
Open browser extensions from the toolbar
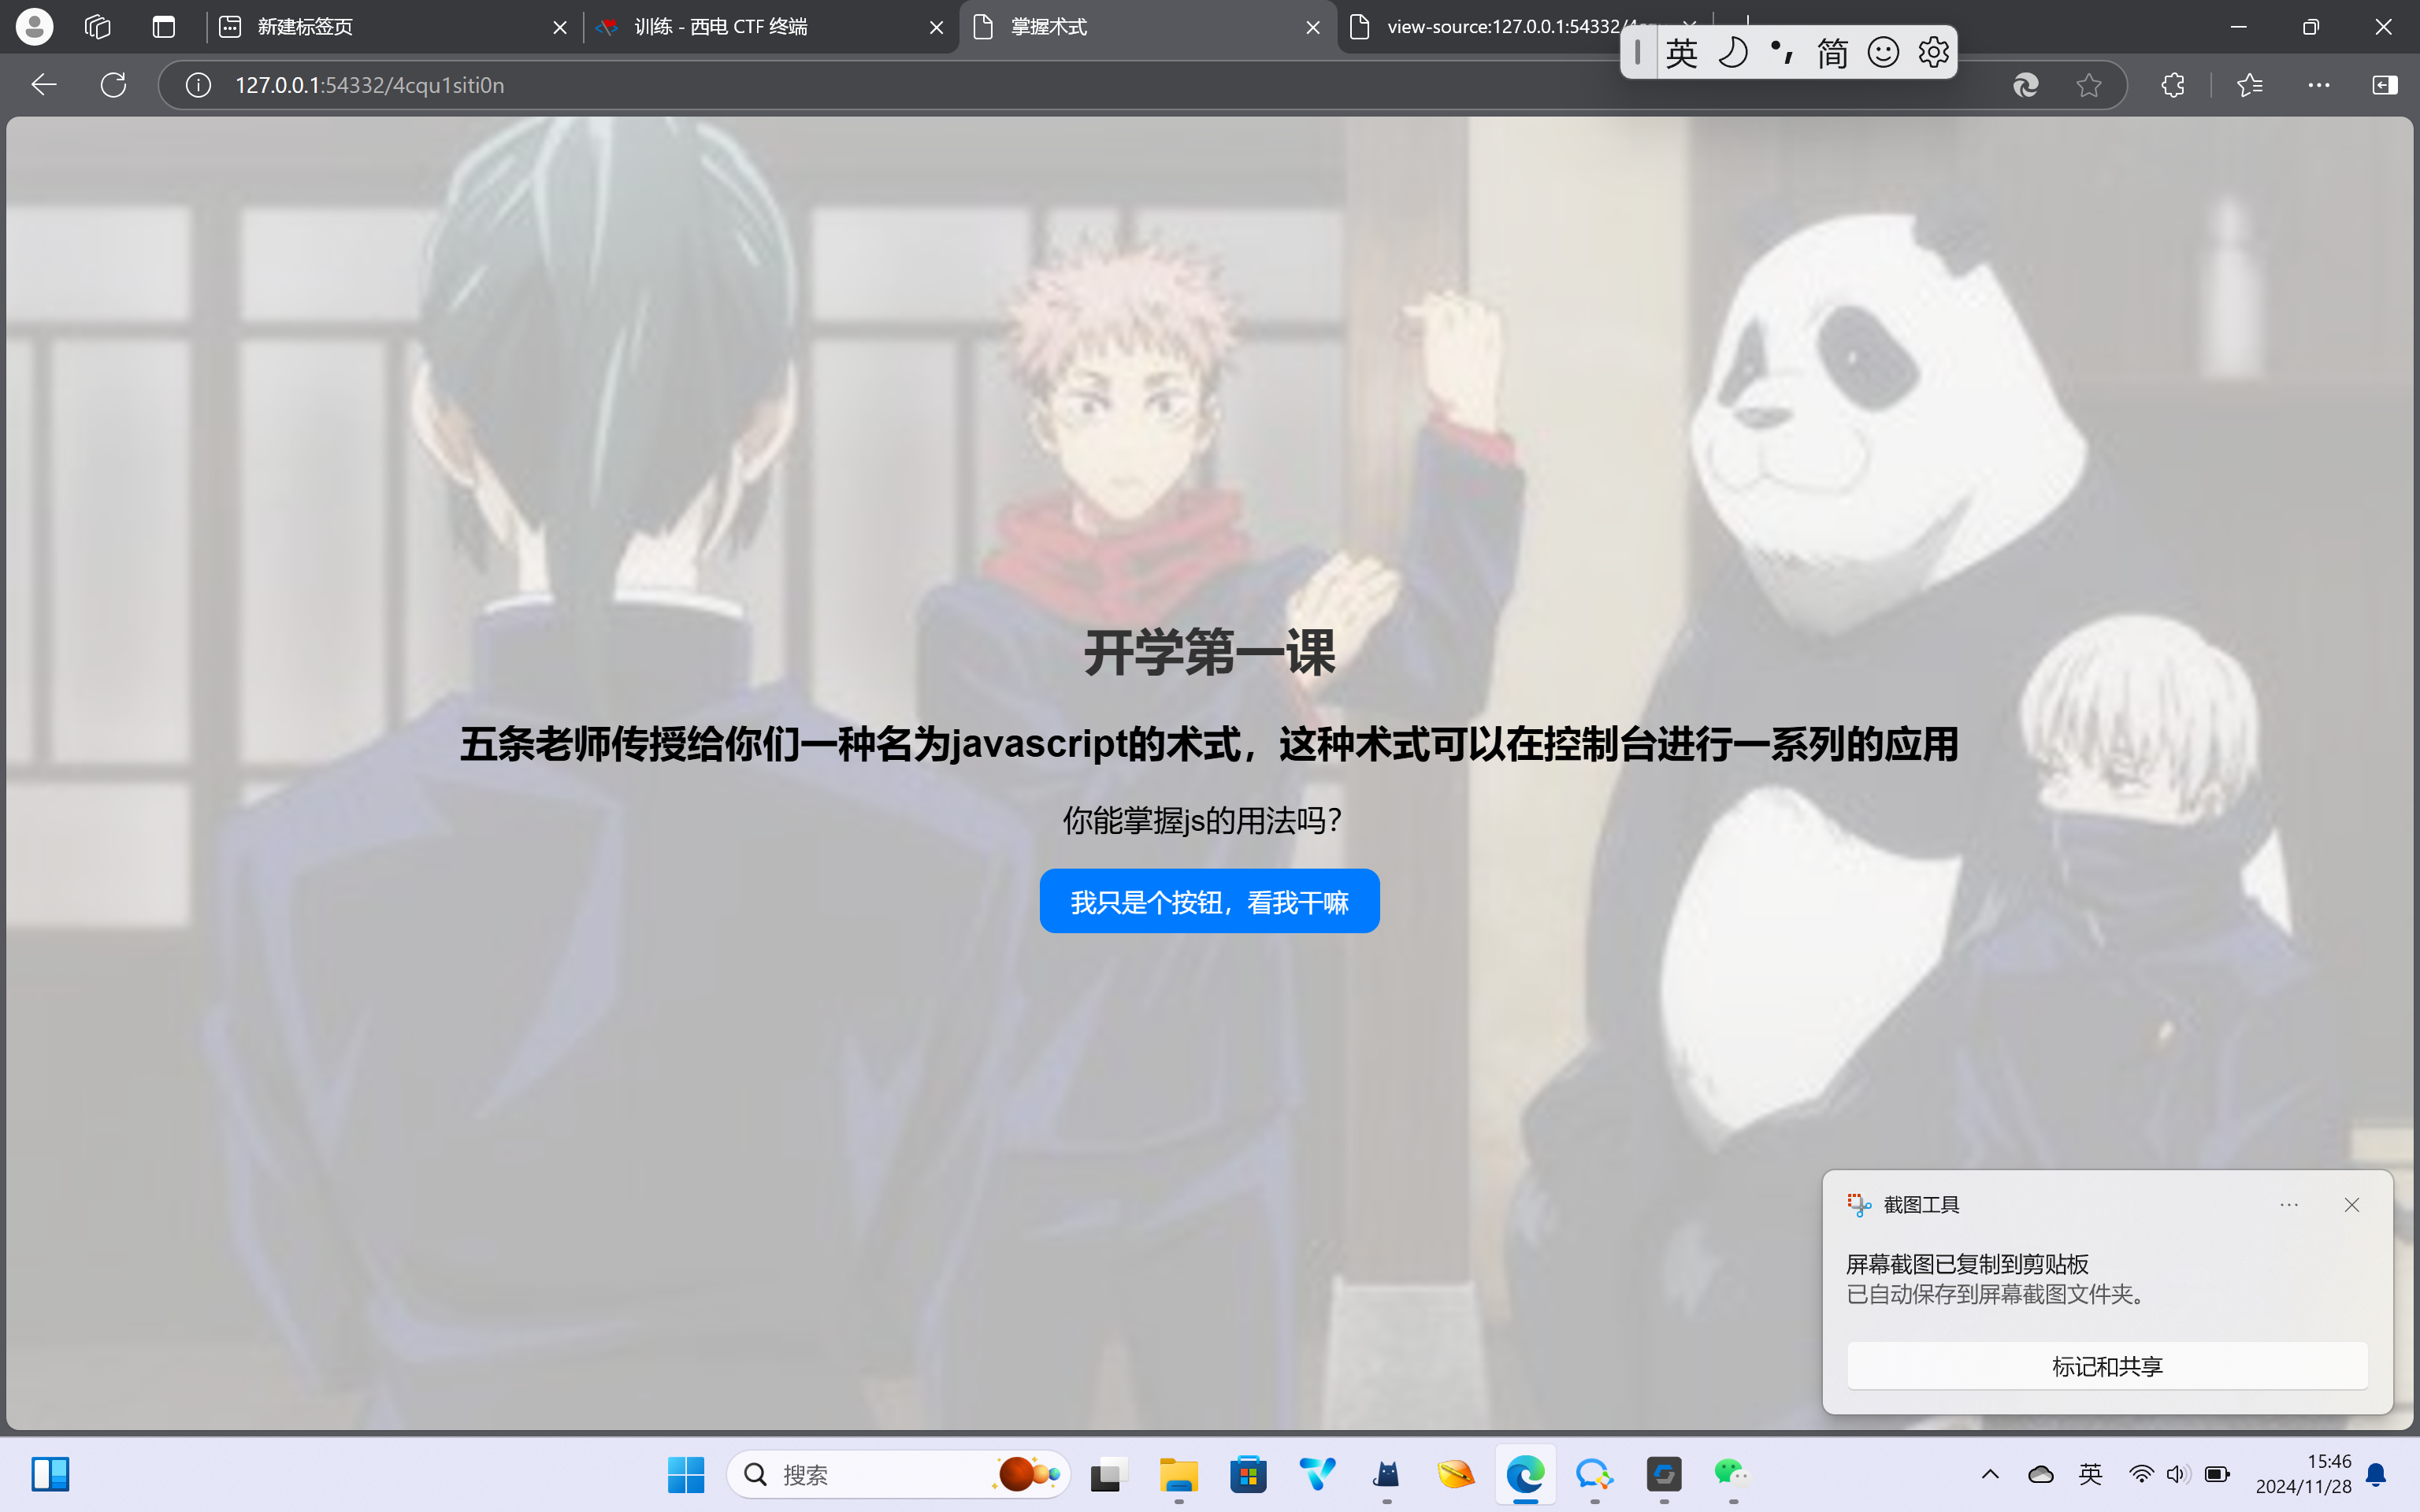point(2172,85)
